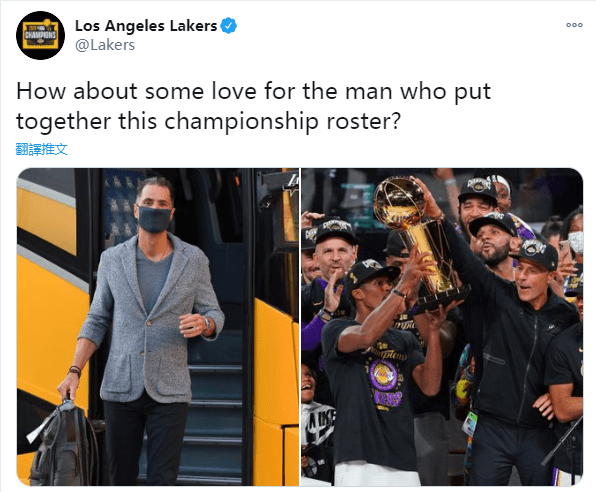Click the blue verified badge
The image size is (596, 492).
click(229, 26)
